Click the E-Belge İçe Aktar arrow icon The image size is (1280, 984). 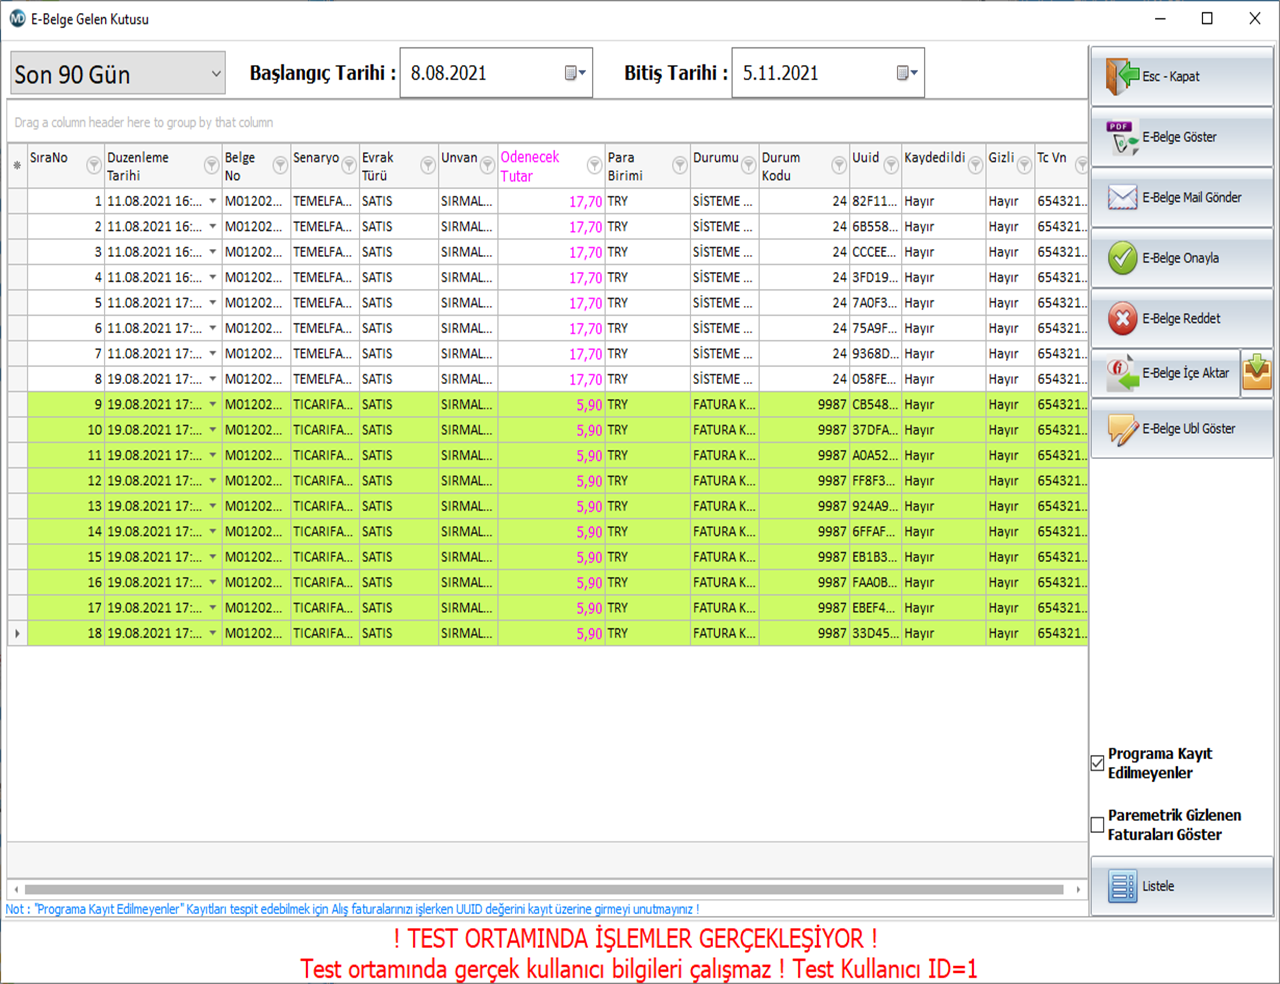click(x=1122, y=373)
